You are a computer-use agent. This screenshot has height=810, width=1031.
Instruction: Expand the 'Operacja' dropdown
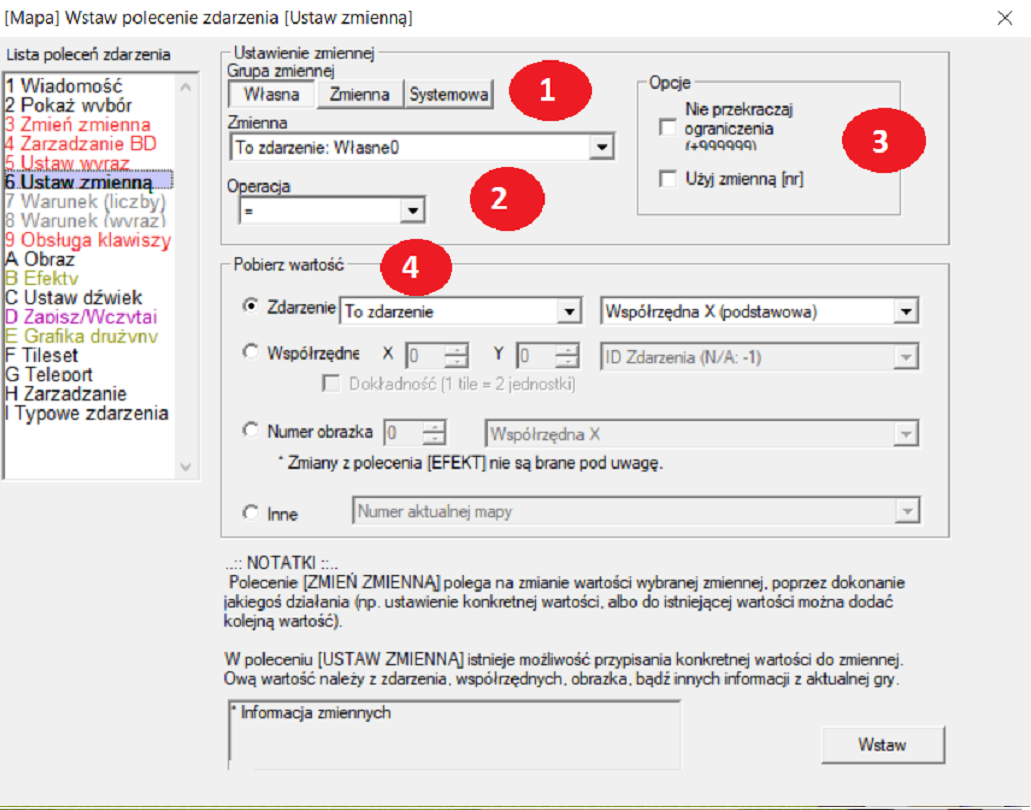coord(408,210)
